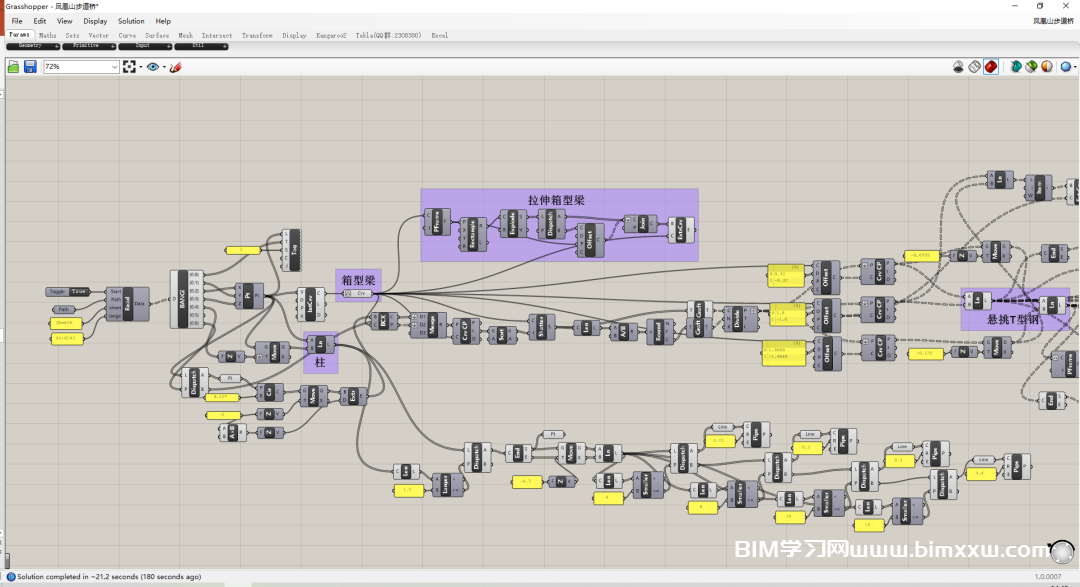Screen dimensions: 1080x587
Task: Click the Save document floppy disk icon
Action: pos(30,67)
